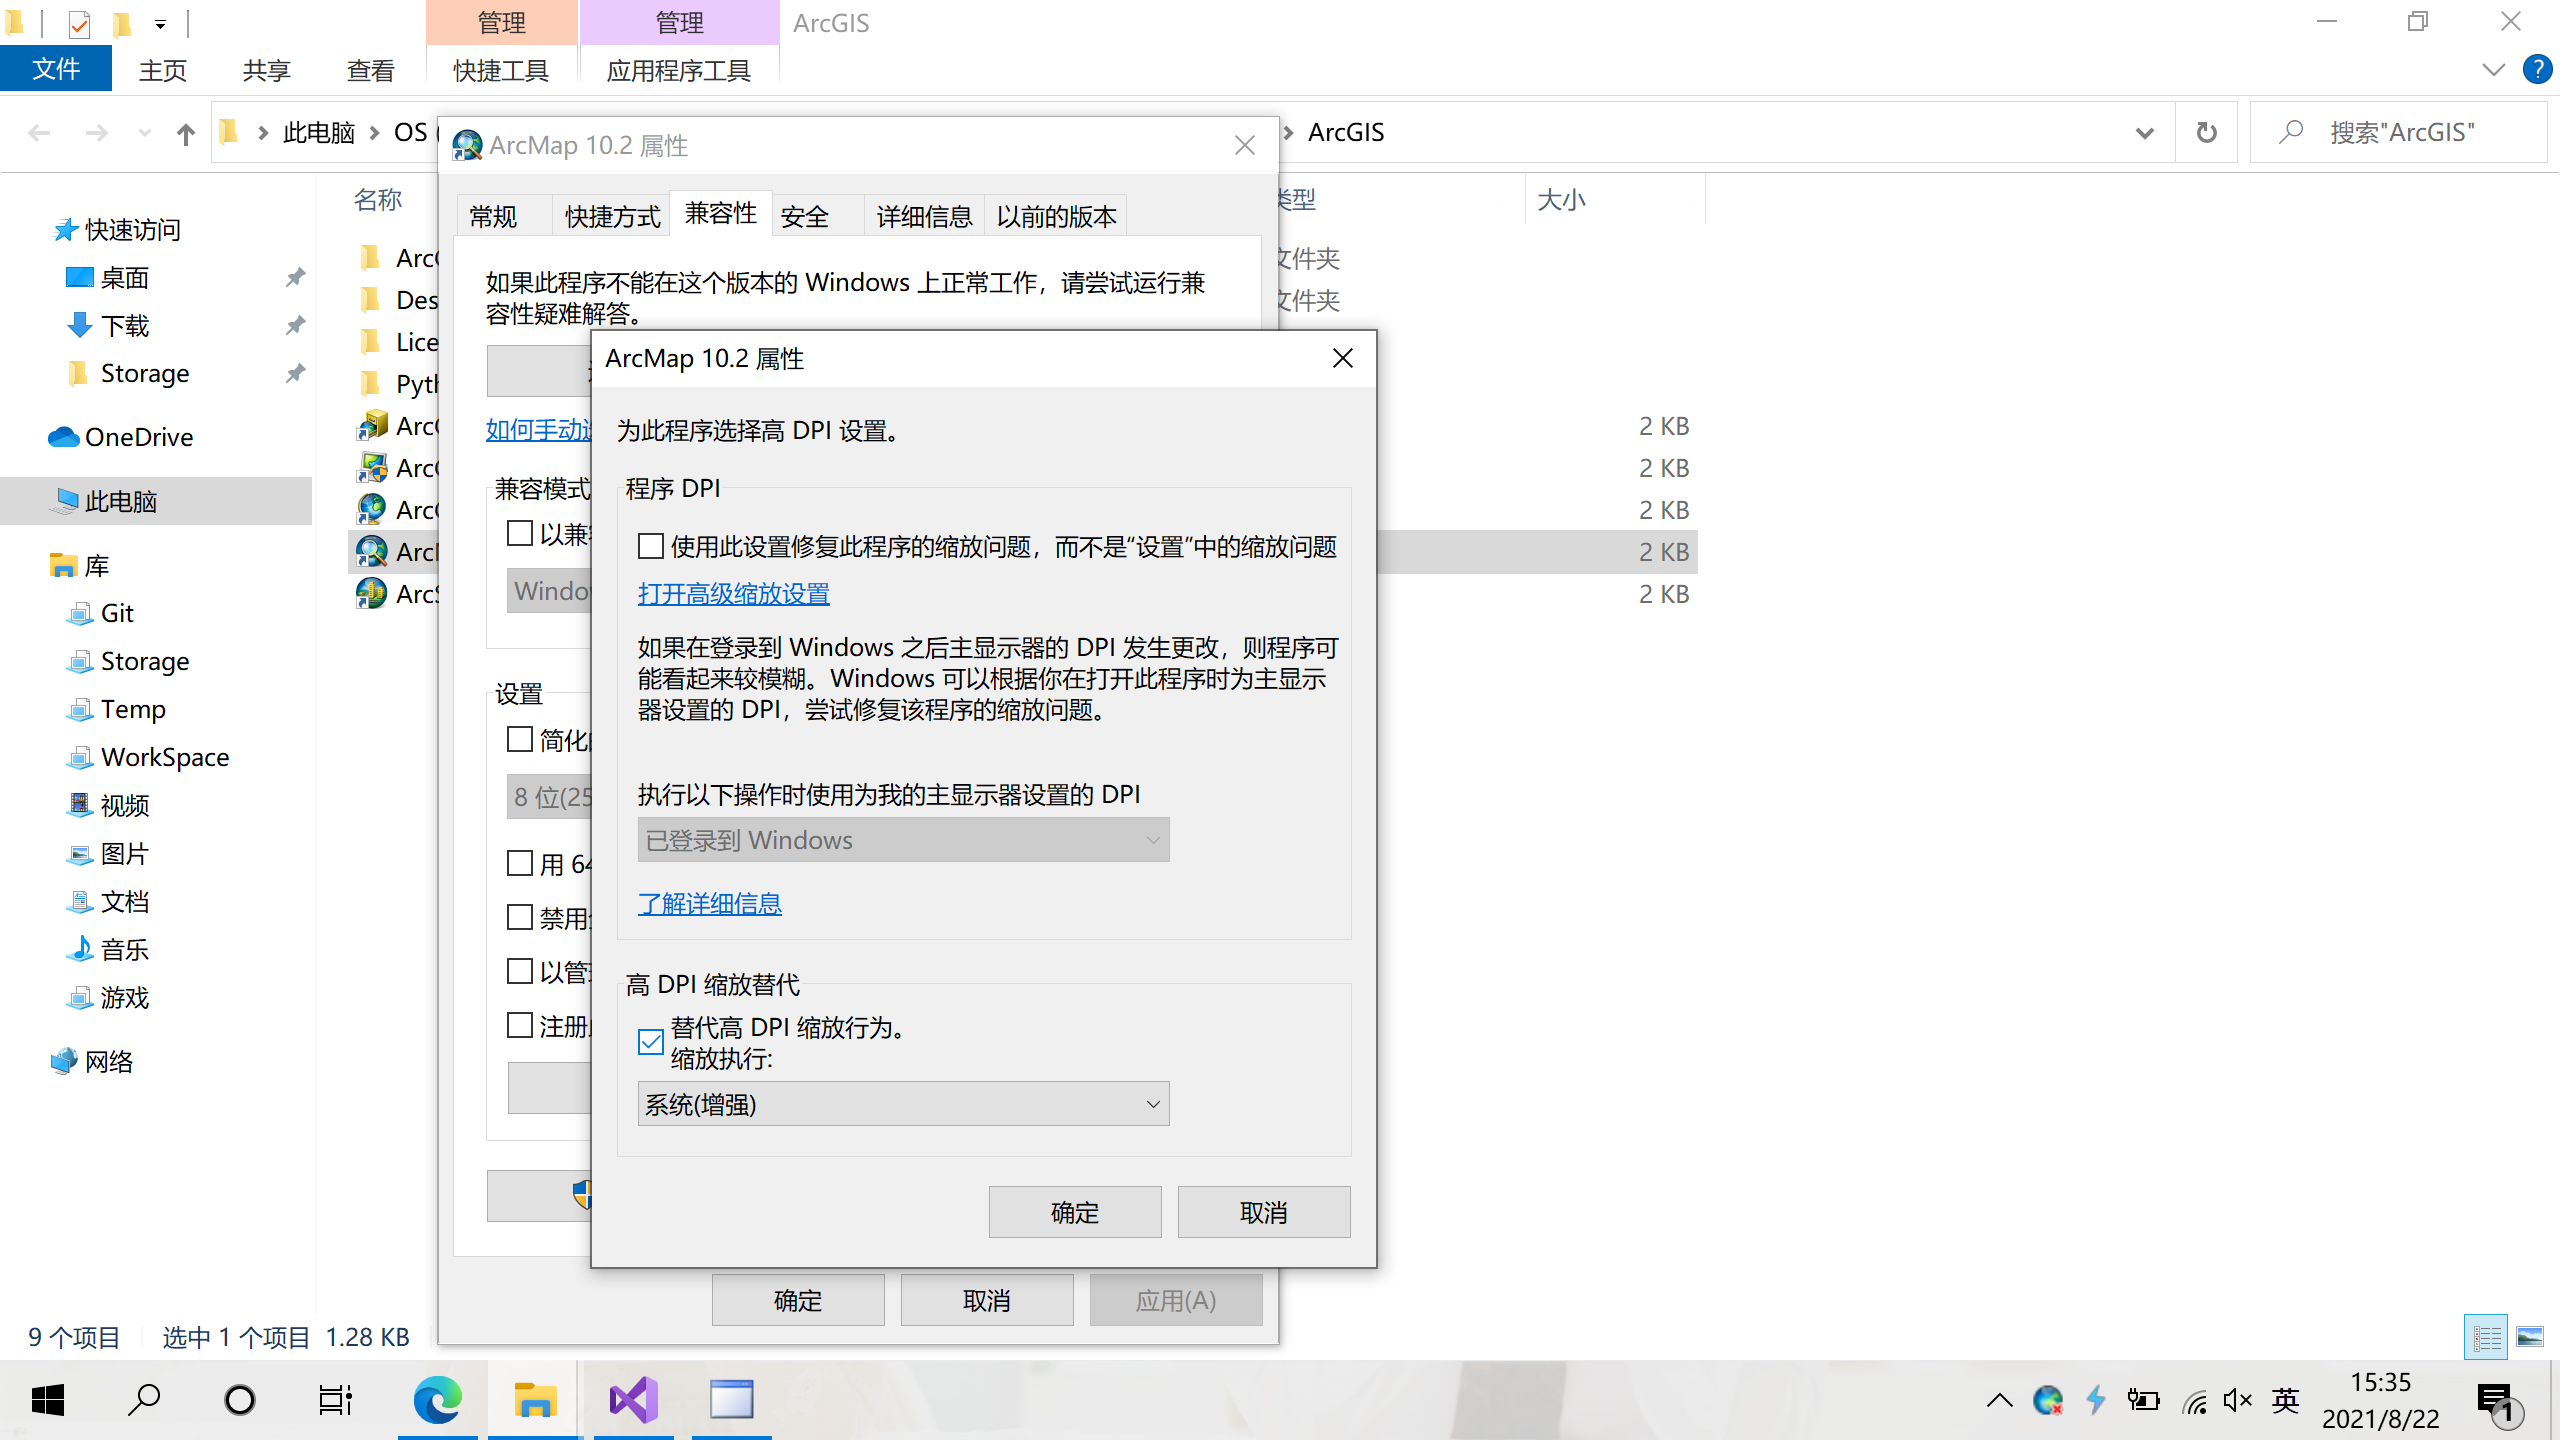Click the Windows Start button
Image resolution: width=2560 pixels, height=1440 pixels.
[x=47, y=1400]
